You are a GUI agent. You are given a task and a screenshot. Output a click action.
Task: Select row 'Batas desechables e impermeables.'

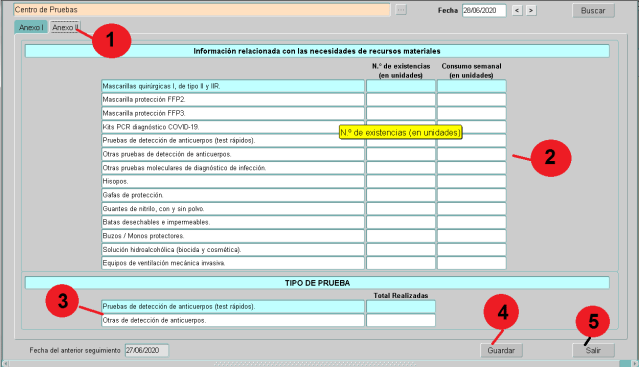point(233,222)
